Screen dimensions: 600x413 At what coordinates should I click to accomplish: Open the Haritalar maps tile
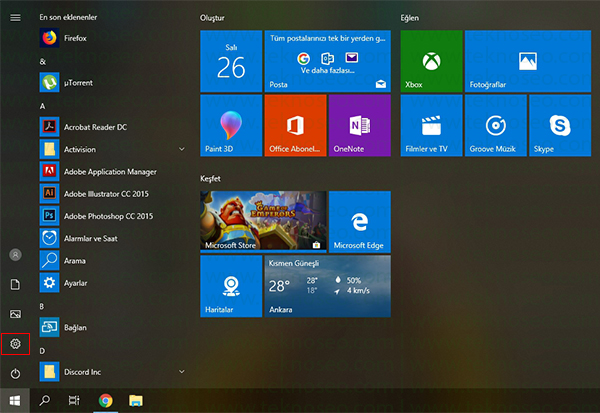click(231, 286)
